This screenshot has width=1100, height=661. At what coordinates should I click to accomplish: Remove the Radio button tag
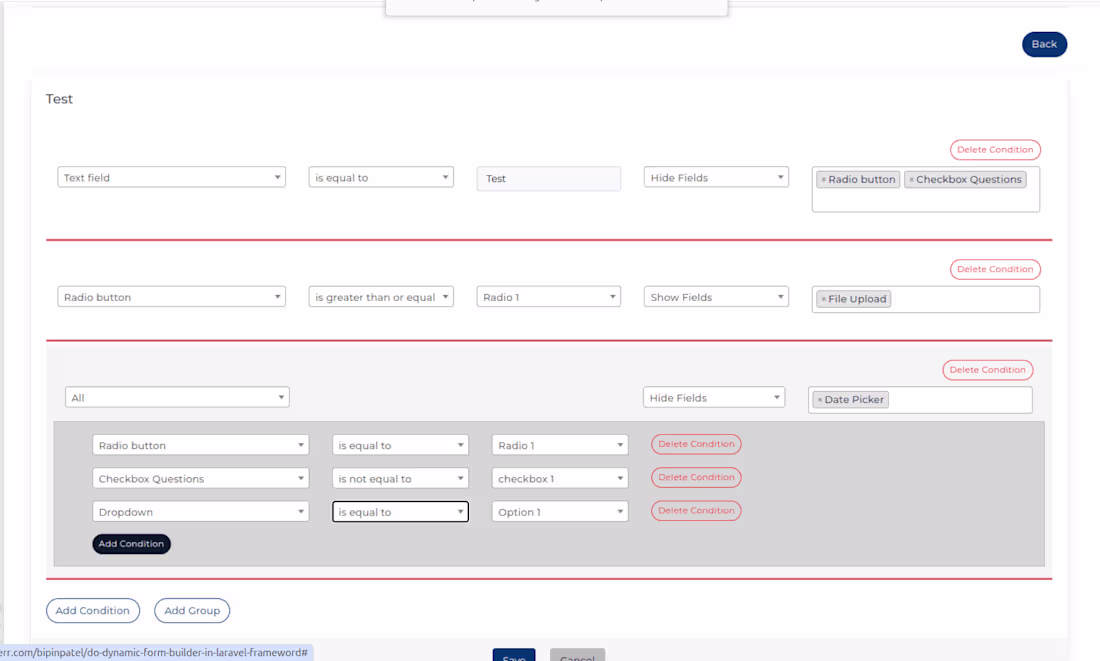tap(824, 180)
